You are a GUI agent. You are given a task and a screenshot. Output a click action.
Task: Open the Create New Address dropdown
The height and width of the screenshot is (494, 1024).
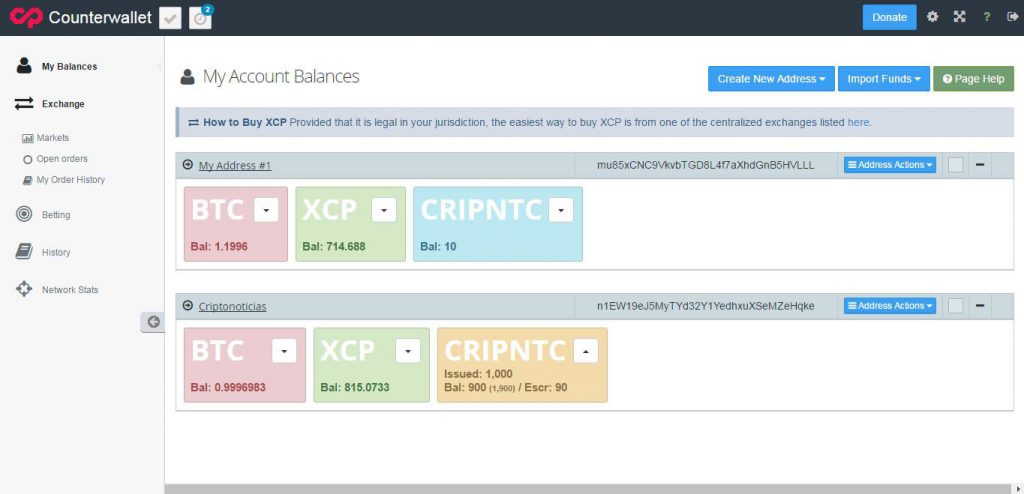click(771, 78)
